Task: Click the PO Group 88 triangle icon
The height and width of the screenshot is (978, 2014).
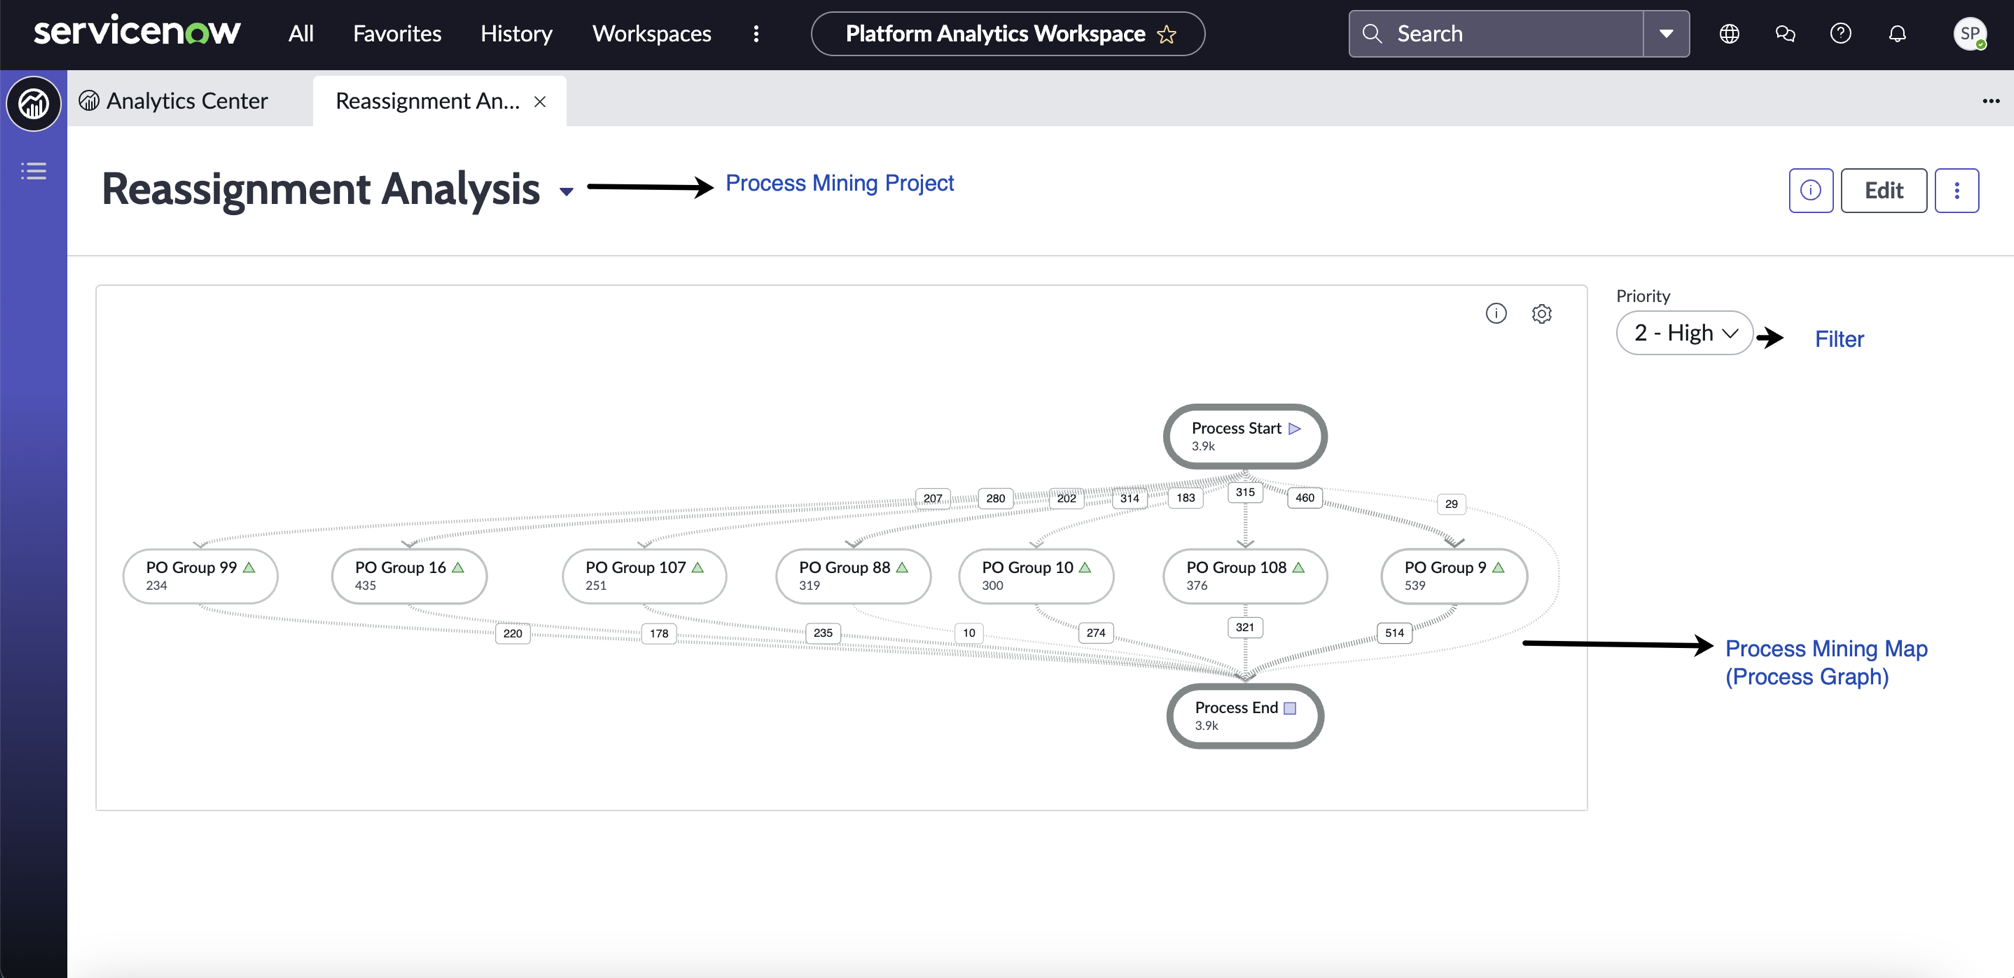Action: [x=902, y=567]
